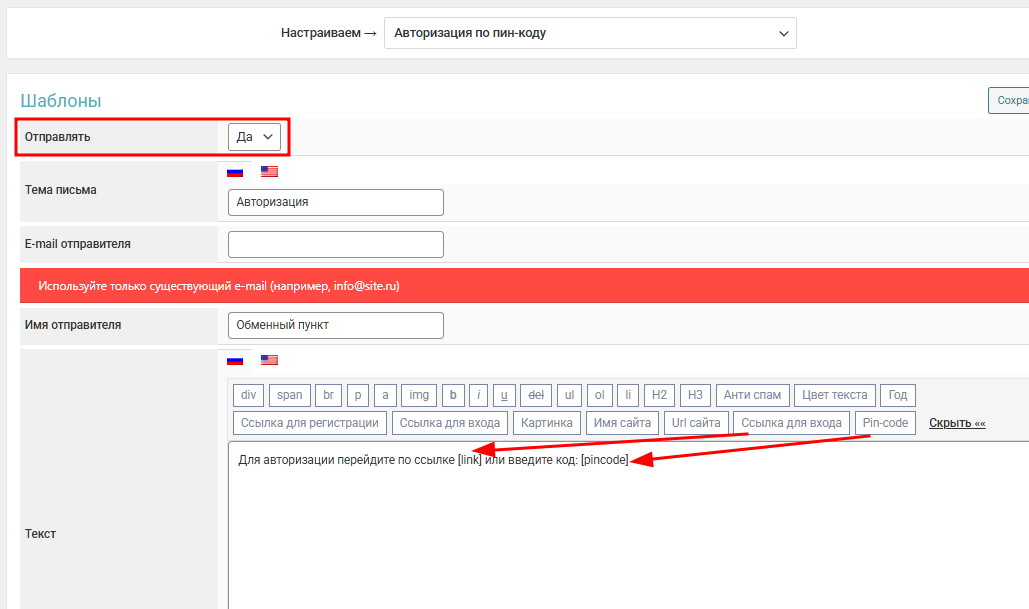Select Russian flag in the Тема письма row

tap(235, 172)
